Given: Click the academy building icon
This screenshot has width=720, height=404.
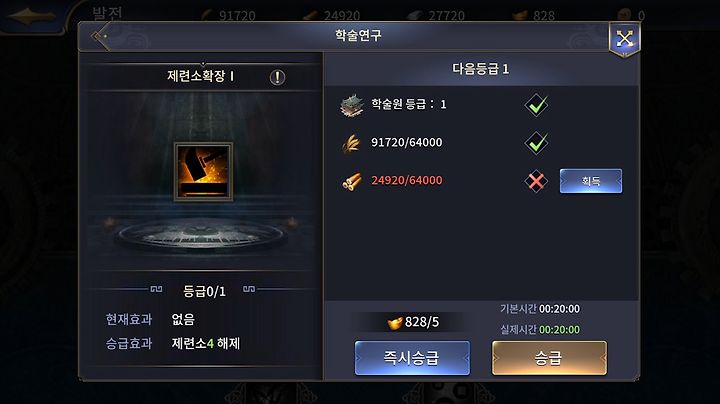Looking at the screenshot, I should coord(352,105).
